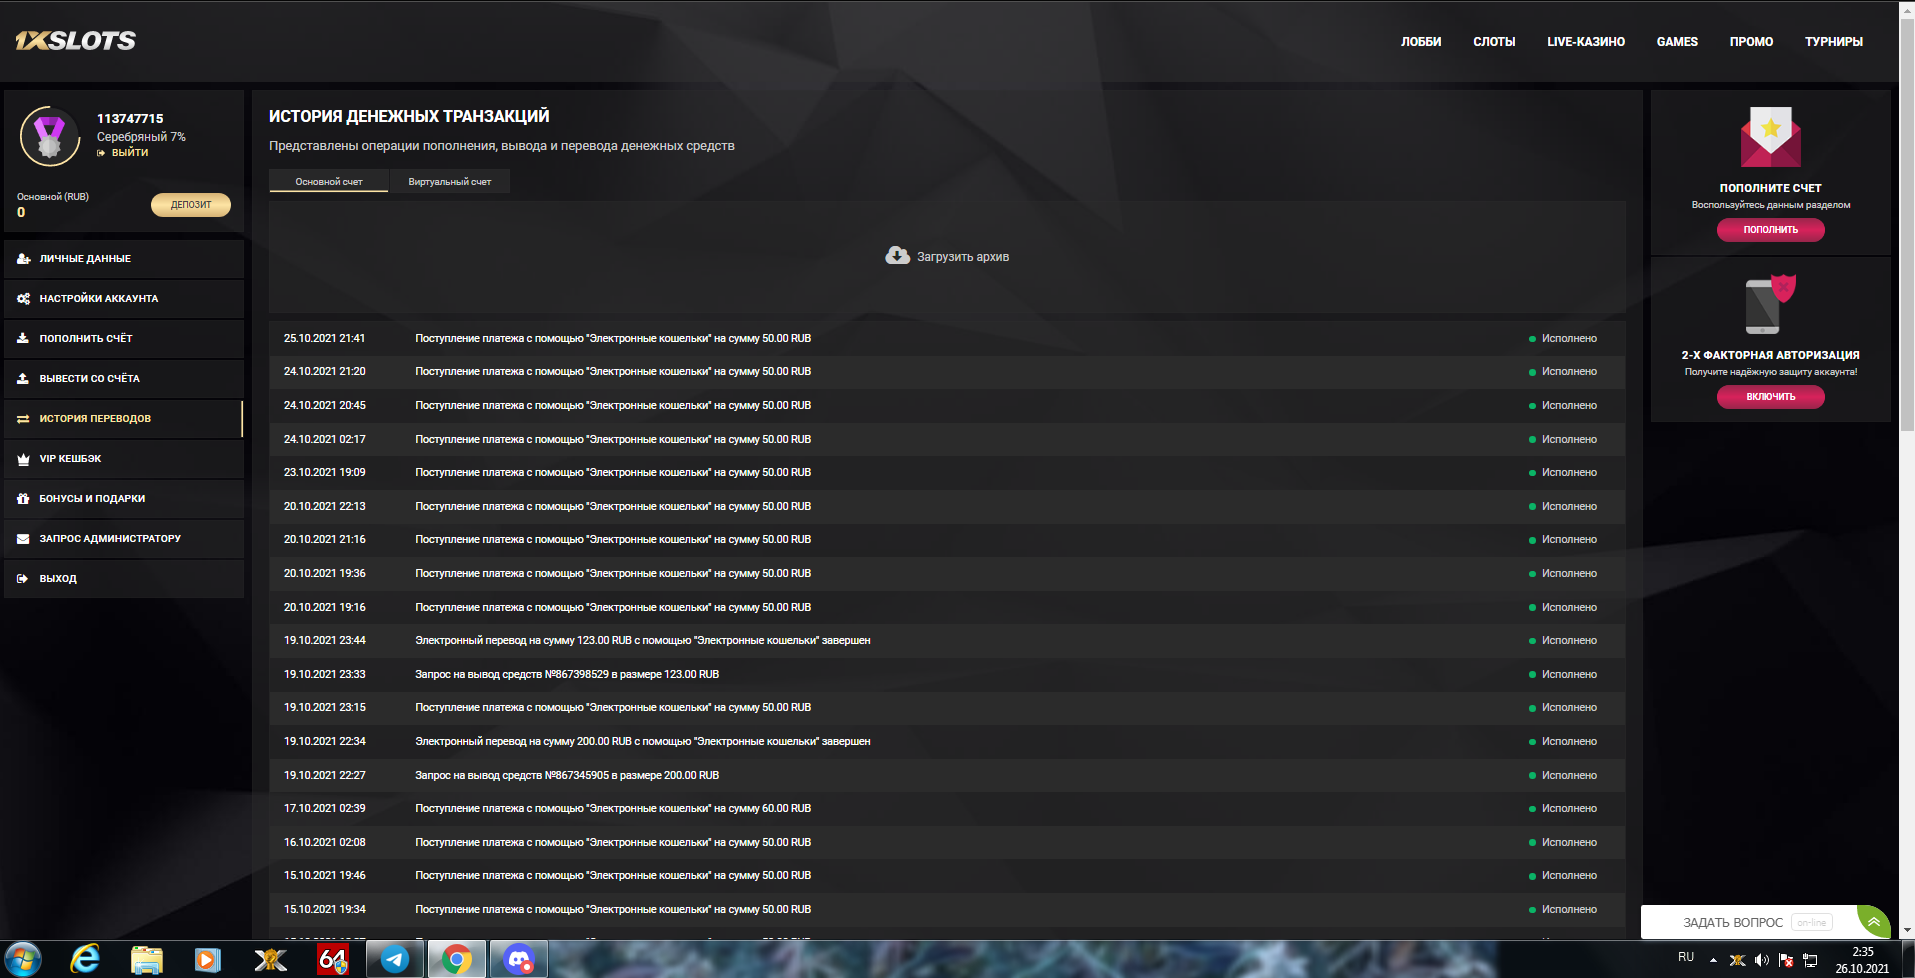Image resolution: width=1915 pixels, height=978 pixels.
Task: Click the 60.00 RUB payment entry
Action: pyautogui.click(x=613, y=808)
